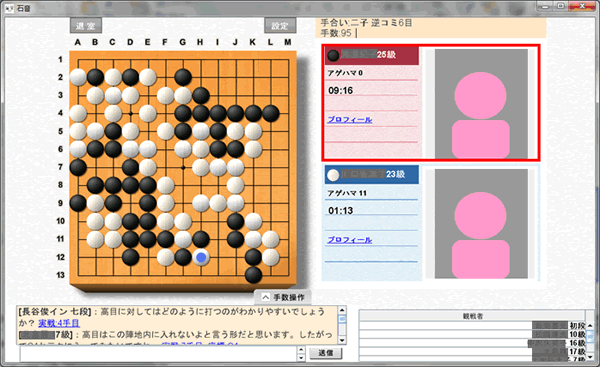Open the 設定 settings button
The image size is (600, 367).
(x=280, y=26)
